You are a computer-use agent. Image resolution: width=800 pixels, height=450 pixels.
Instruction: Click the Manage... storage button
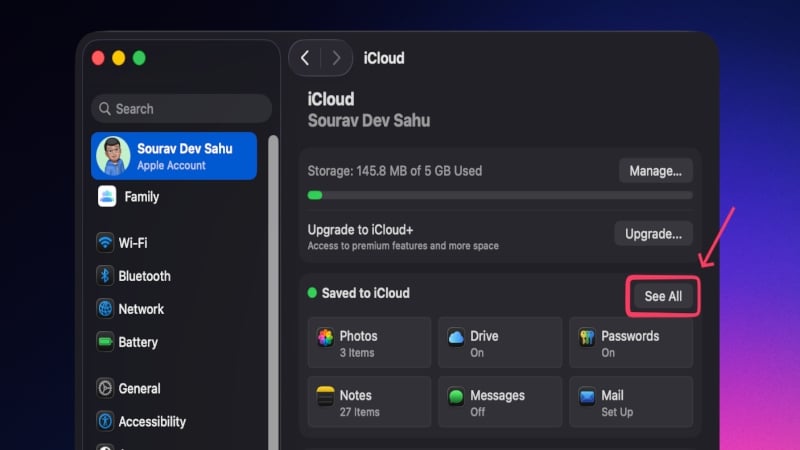tap(656, 171)
